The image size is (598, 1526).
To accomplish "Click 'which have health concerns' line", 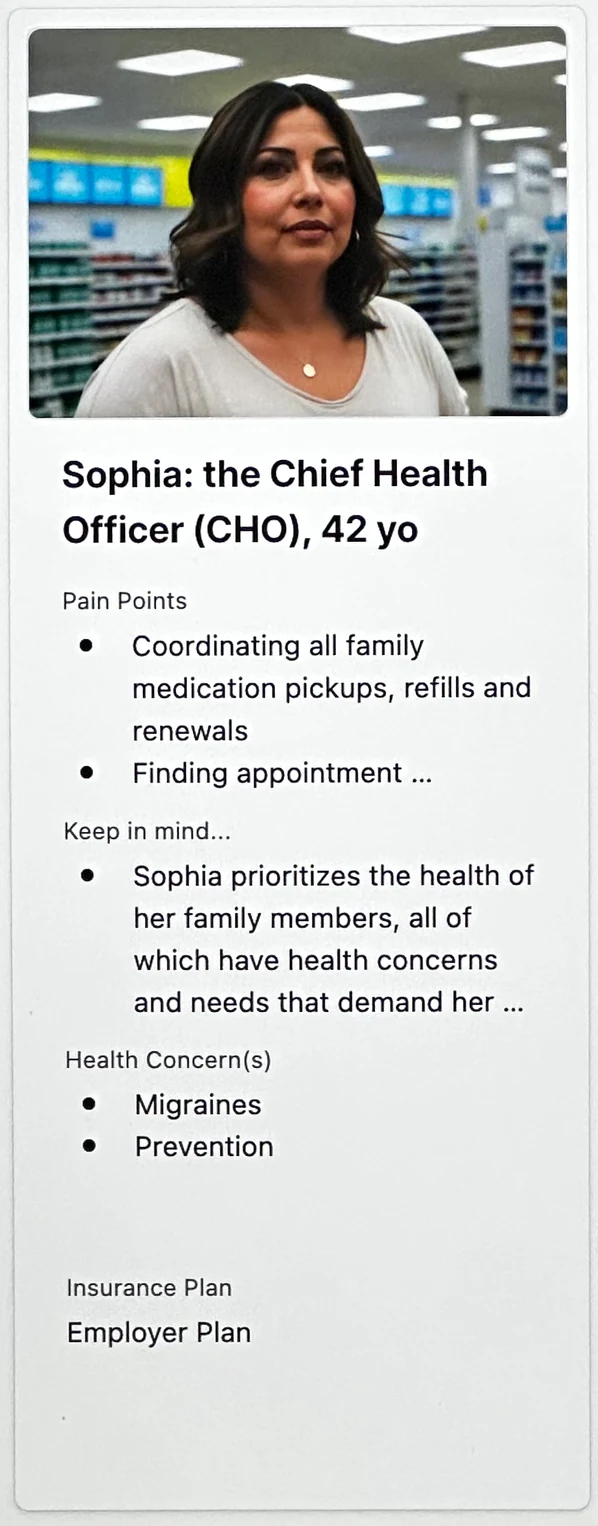I will (316, 960).
